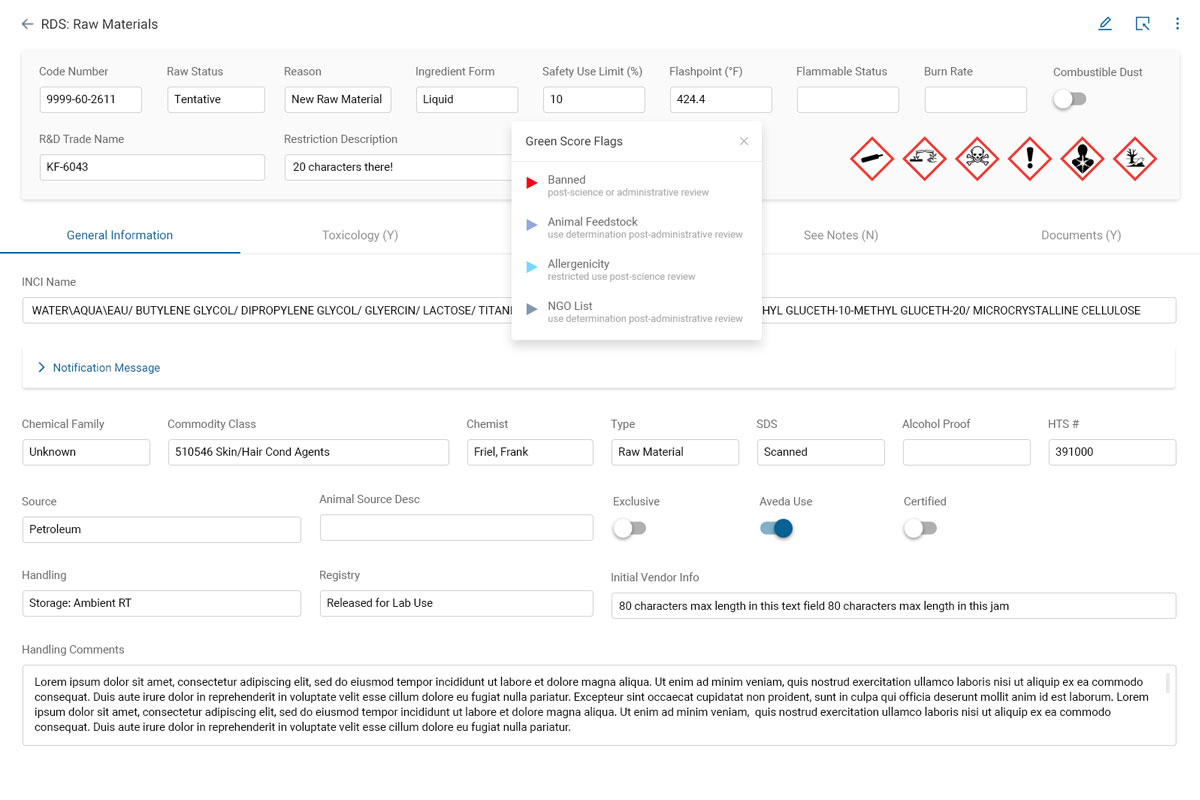This screenshot has width=1200, height=800.
Task: Go back using the arrow beside RDS: Raw Materials
Action: click(27, 24)
